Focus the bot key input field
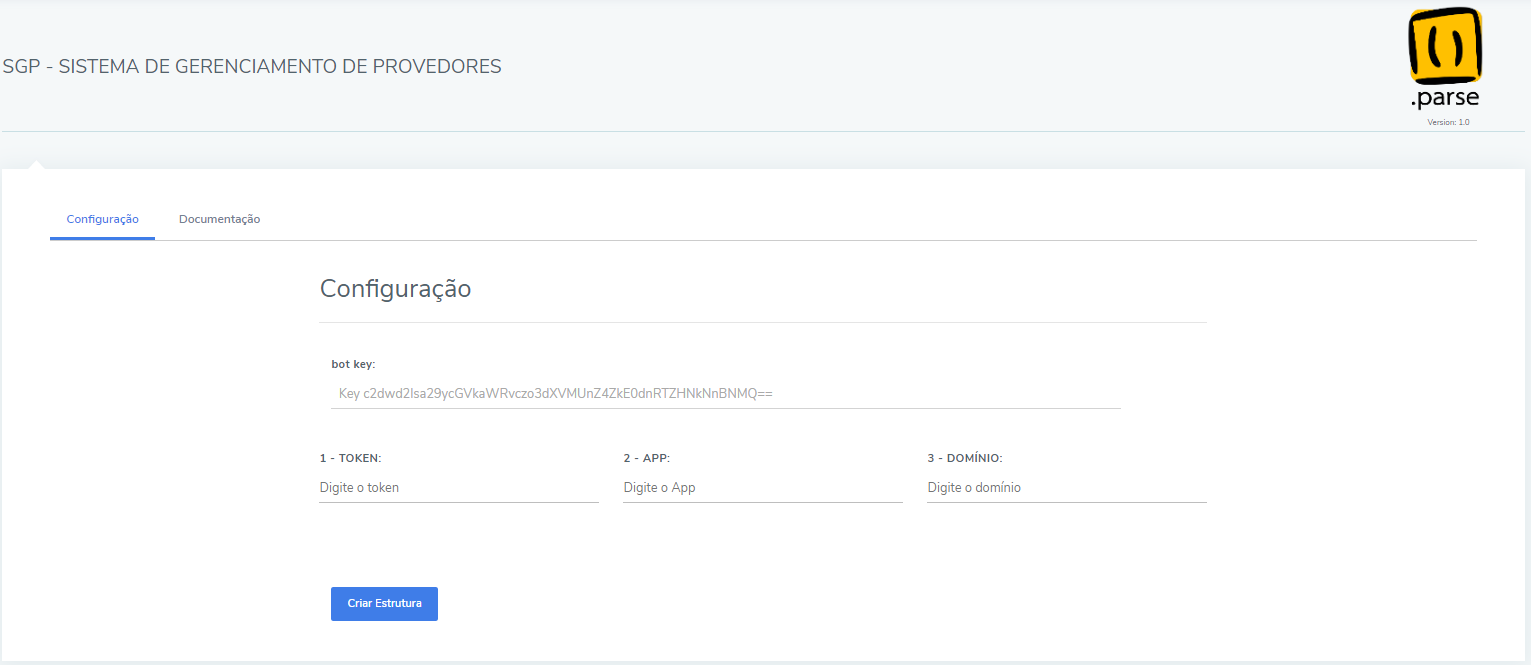This screenshot has width=1531, height=665. 725,394
